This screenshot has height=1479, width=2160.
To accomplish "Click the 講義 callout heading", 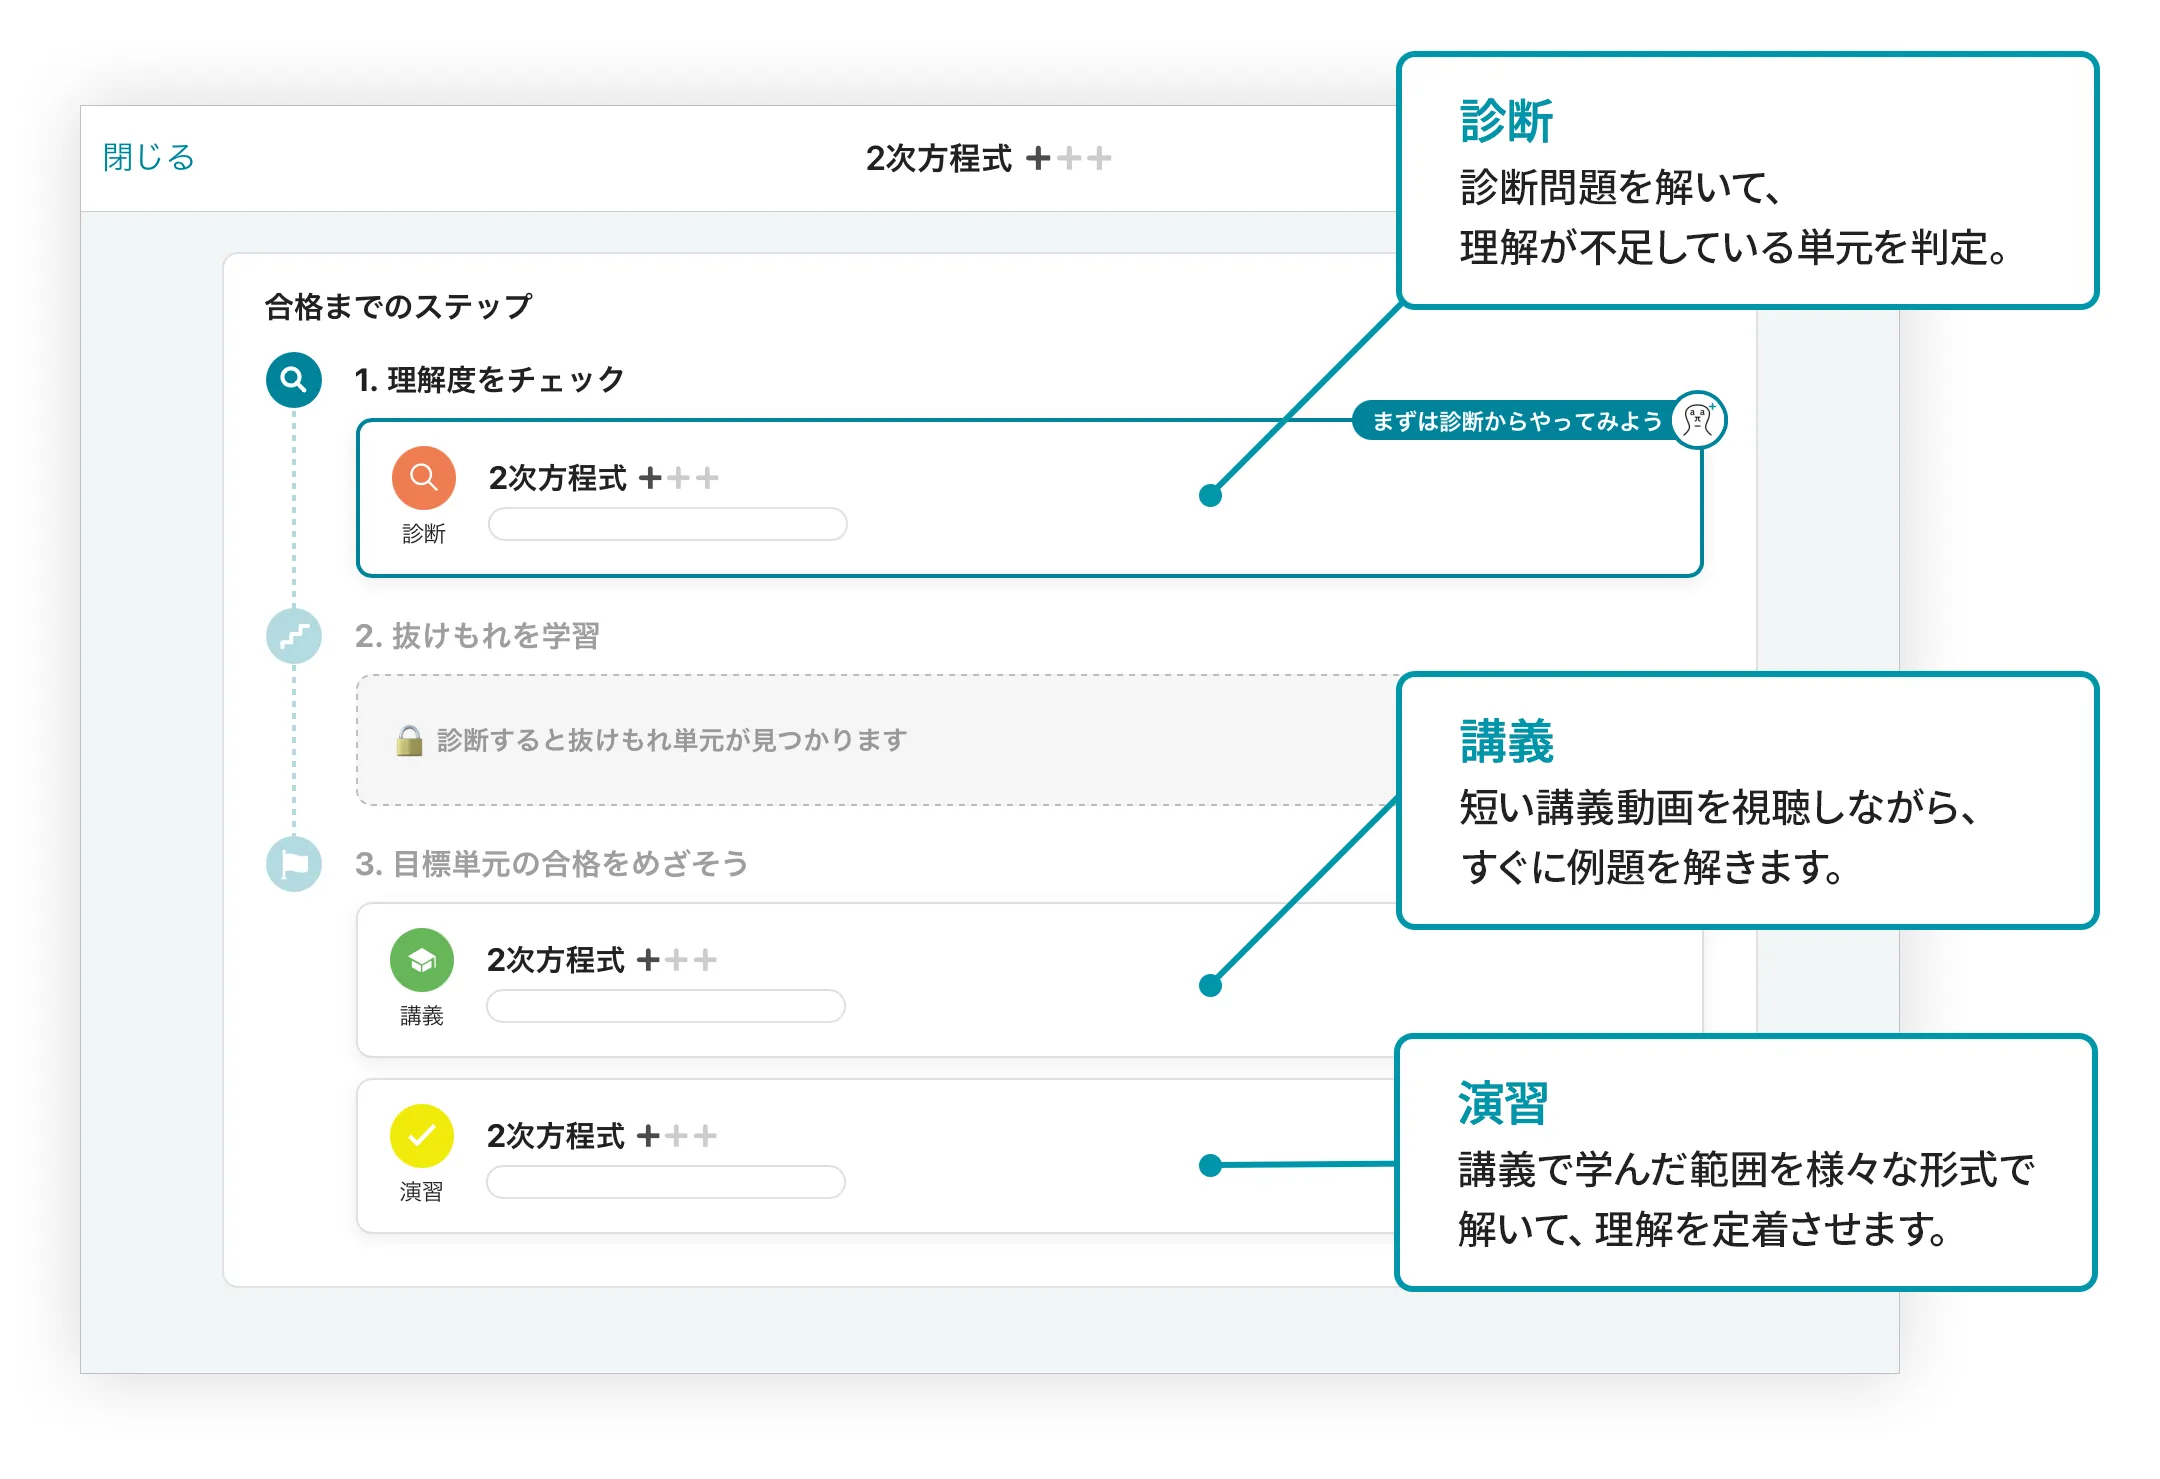I will [1506, 742].
